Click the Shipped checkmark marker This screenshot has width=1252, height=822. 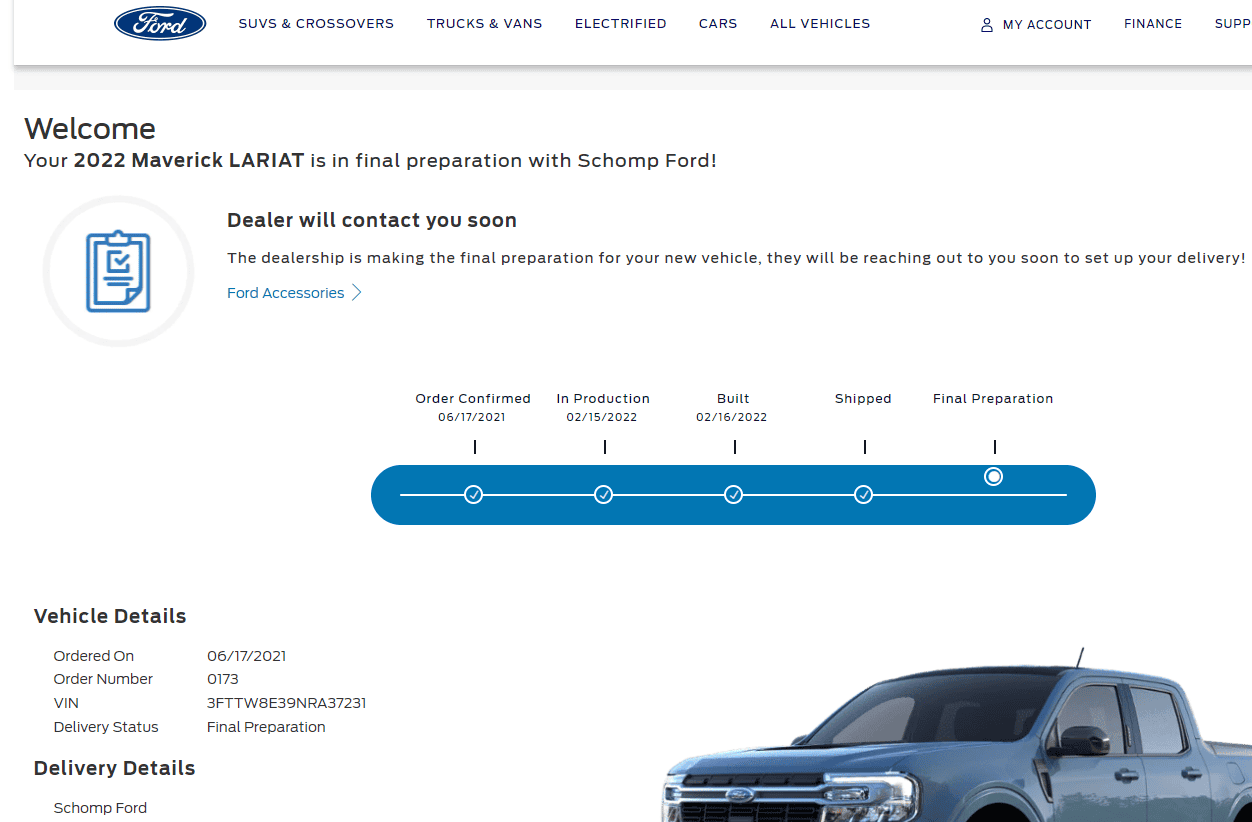point(864,495)
